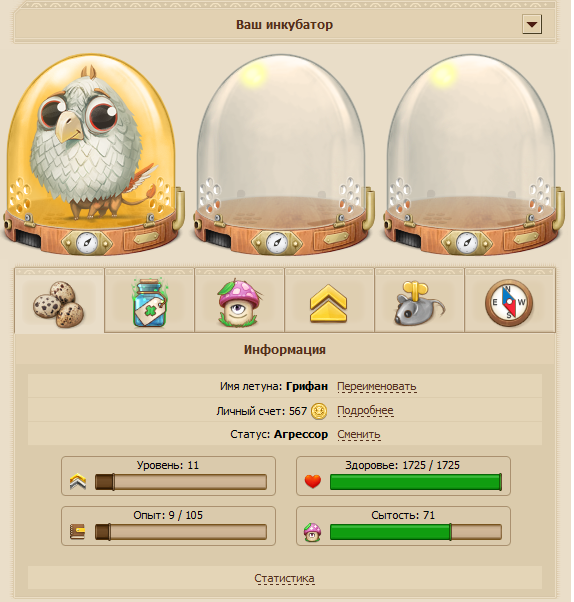Click the Переименовать link

point(376,386)
